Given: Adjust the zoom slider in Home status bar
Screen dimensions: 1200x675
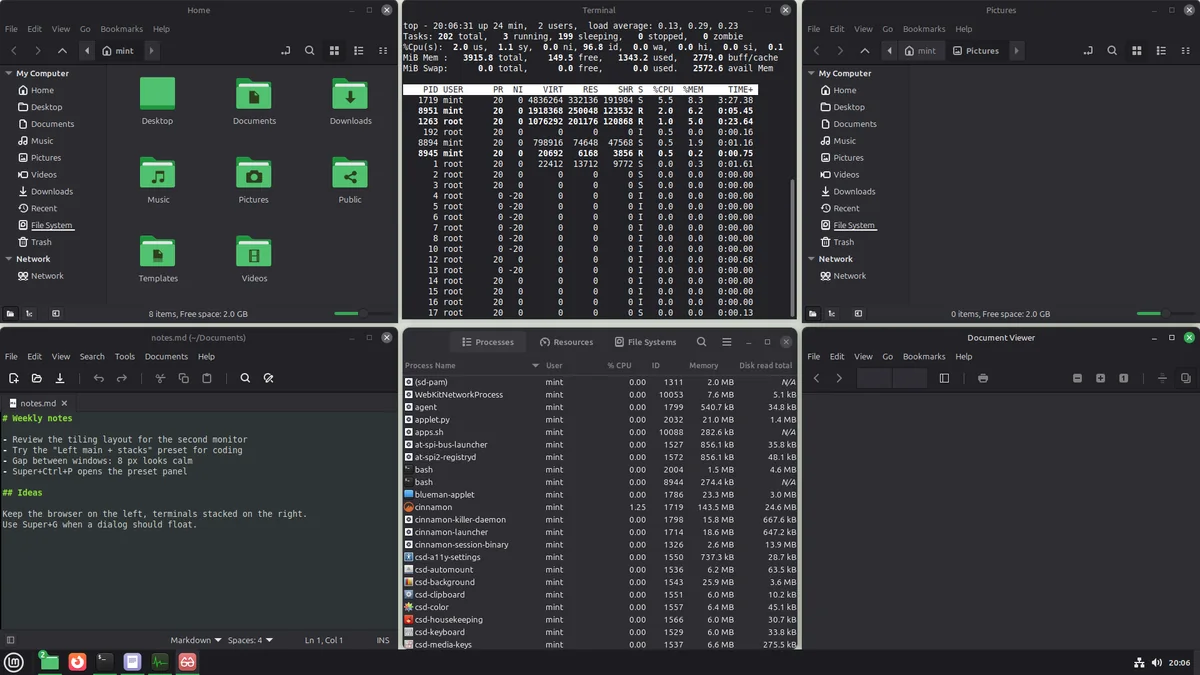Looking at the screenshot, I should 362,314.
